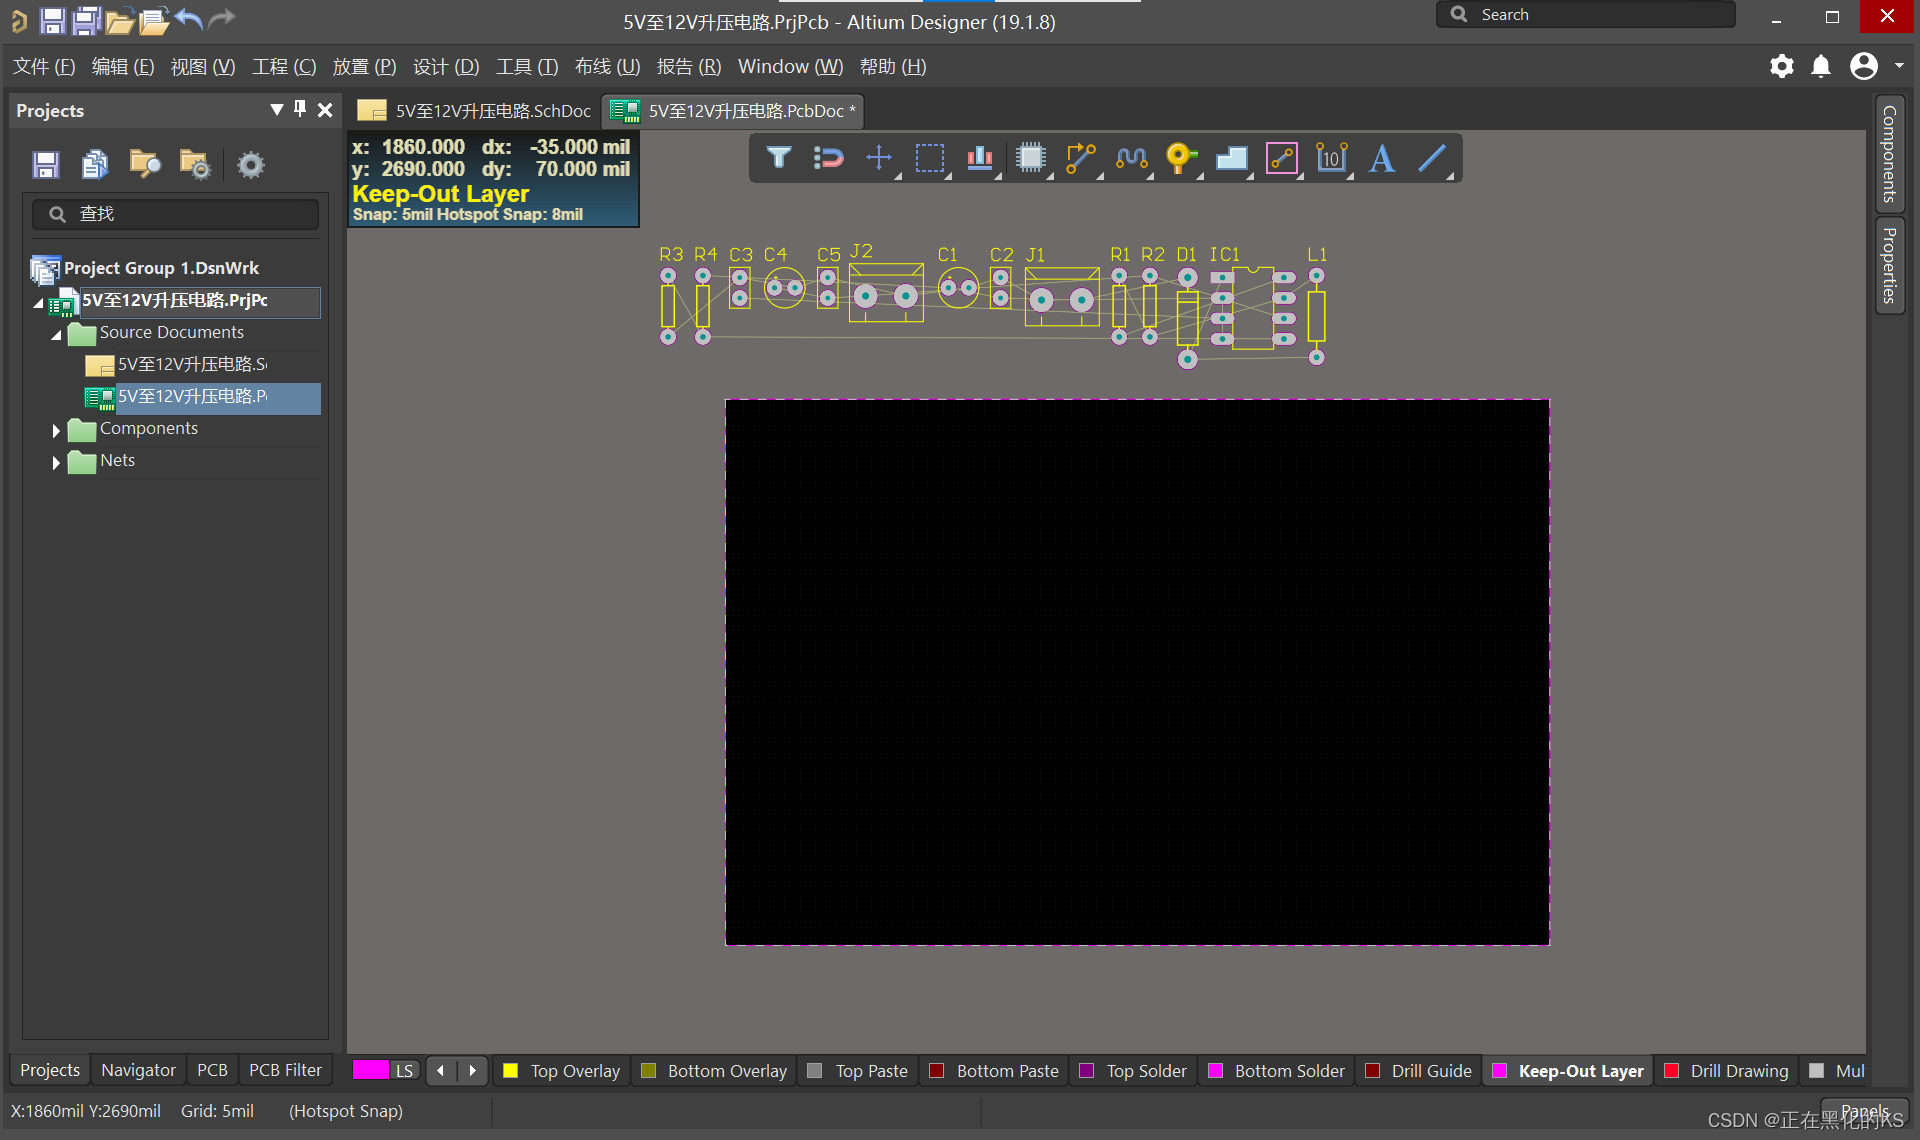Toggle the LS layer set button

point(404,1071)
